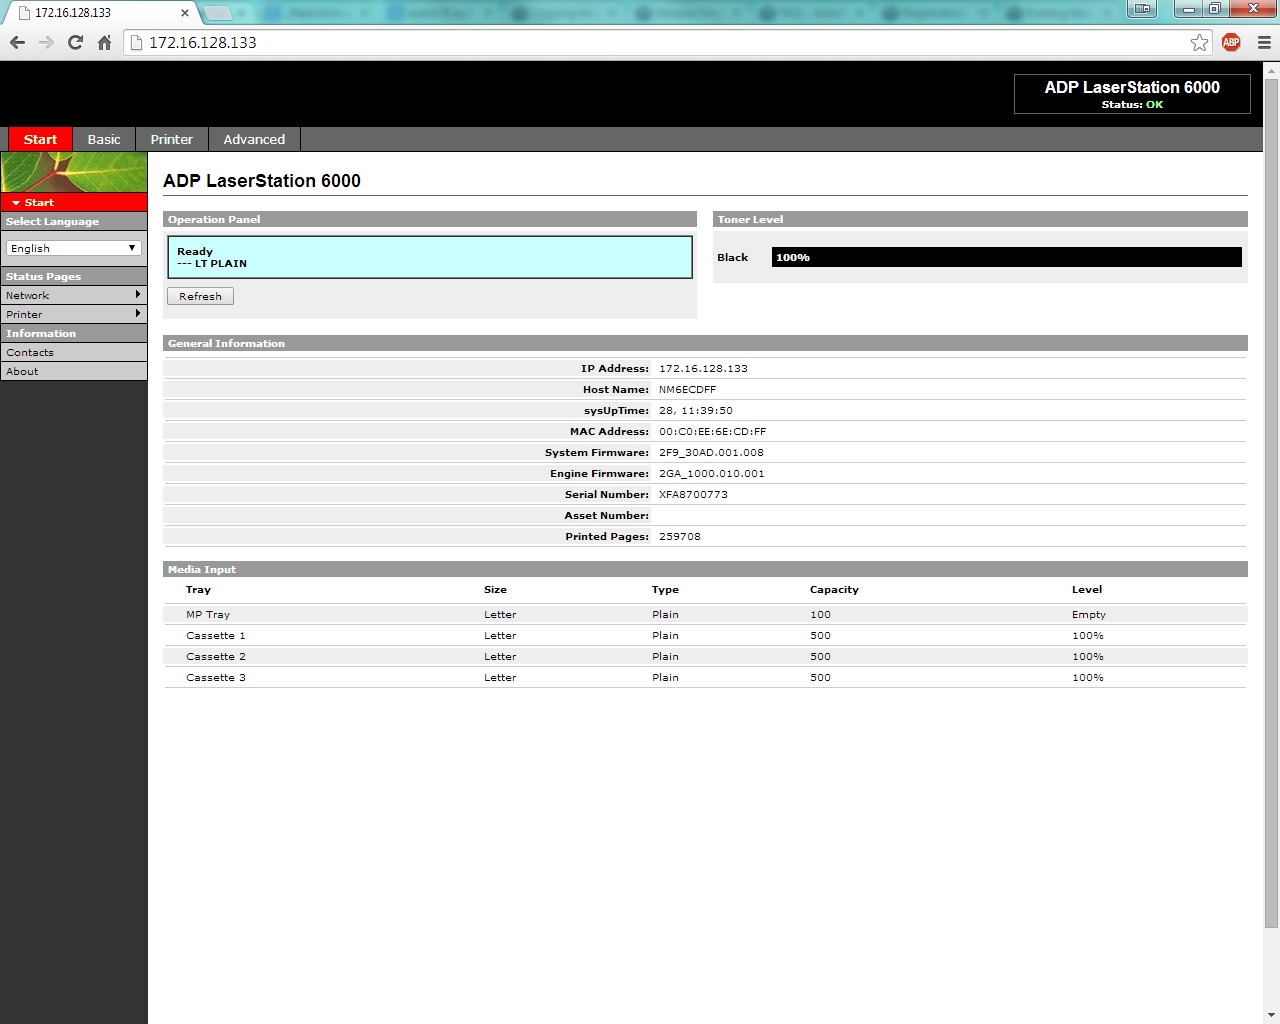Viewport: 1280px width, 1024px height.
Task: Go back with the browser back arrow
Action: [17, 42]
